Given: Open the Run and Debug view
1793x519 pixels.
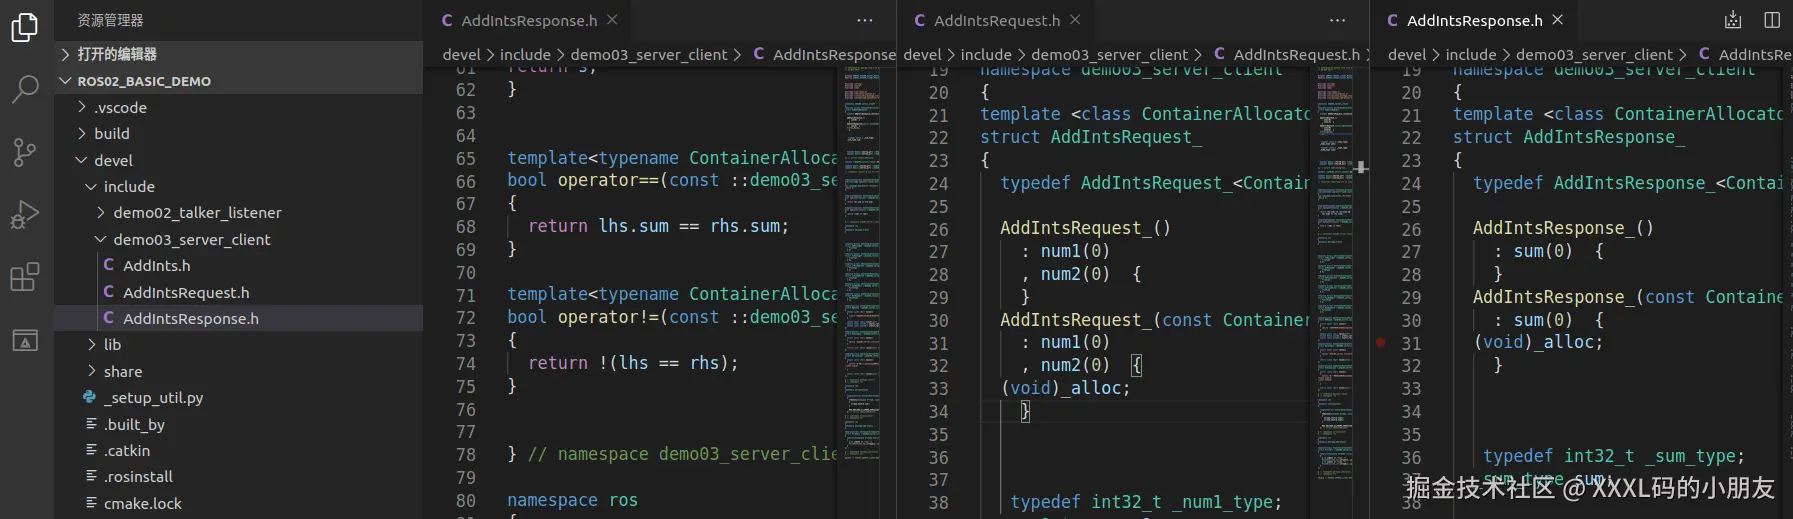Looking at the screenshot, I should 25,214.
